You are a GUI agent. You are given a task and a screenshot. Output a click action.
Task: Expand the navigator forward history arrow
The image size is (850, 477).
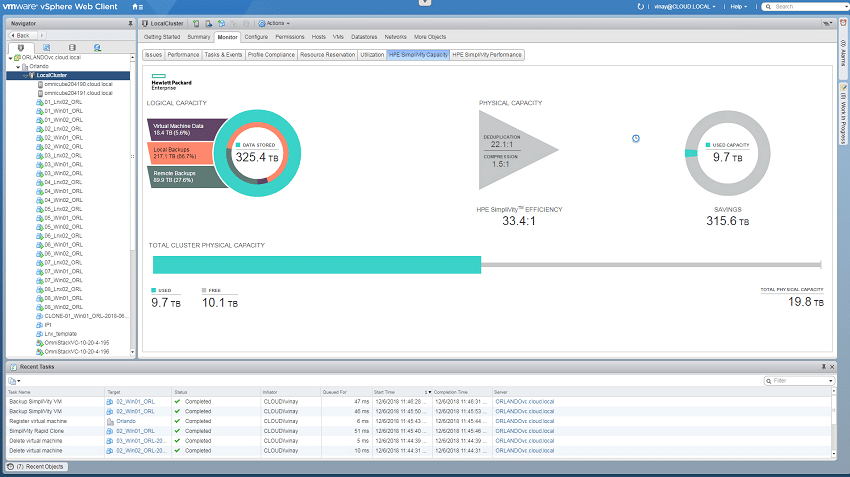[x=41, y=35]
